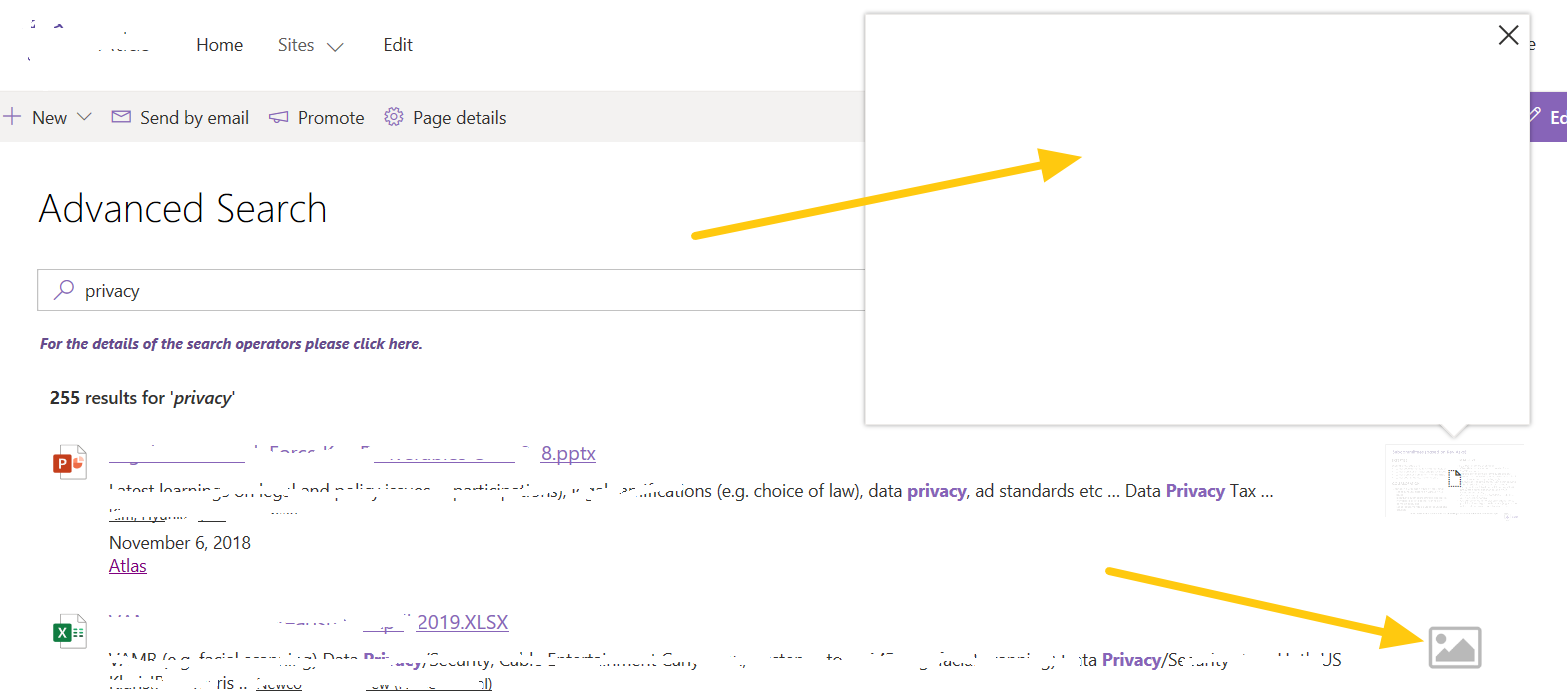Open the 2019.XLSX search result
This screenshot has width=1567, height=692.
[x=462, y=621]
